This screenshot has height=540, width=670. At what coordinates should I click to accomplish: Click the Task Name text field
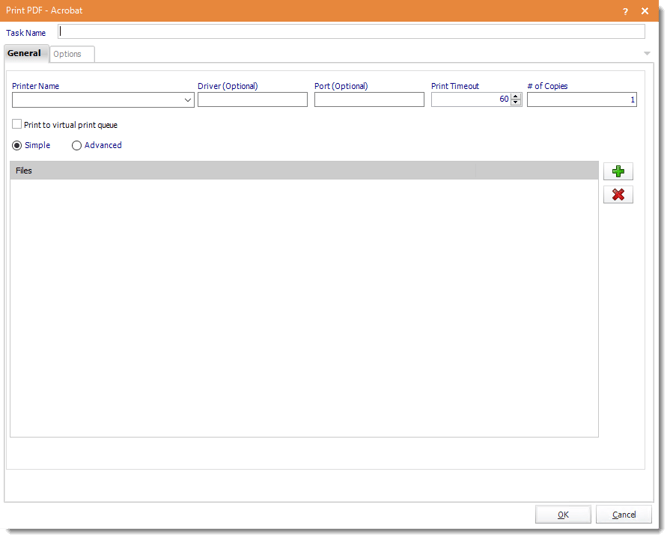350,32
